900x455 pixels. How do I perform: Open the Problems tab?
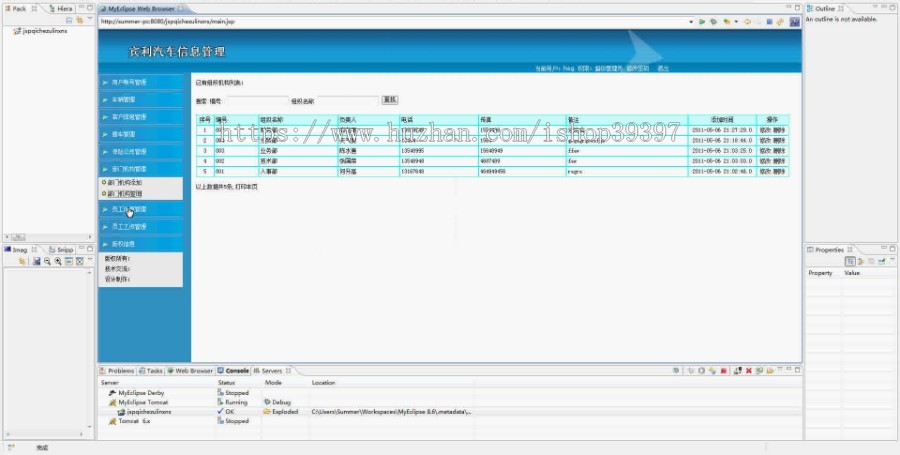(118, 371)
